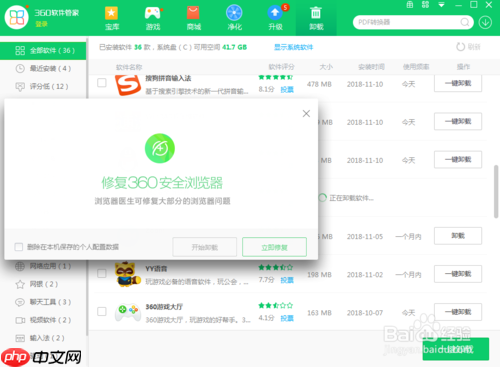The image size is (500, 367).
Task: Click 一键卸载 for 搜狗拼音输入法
Action: point(458,83)
